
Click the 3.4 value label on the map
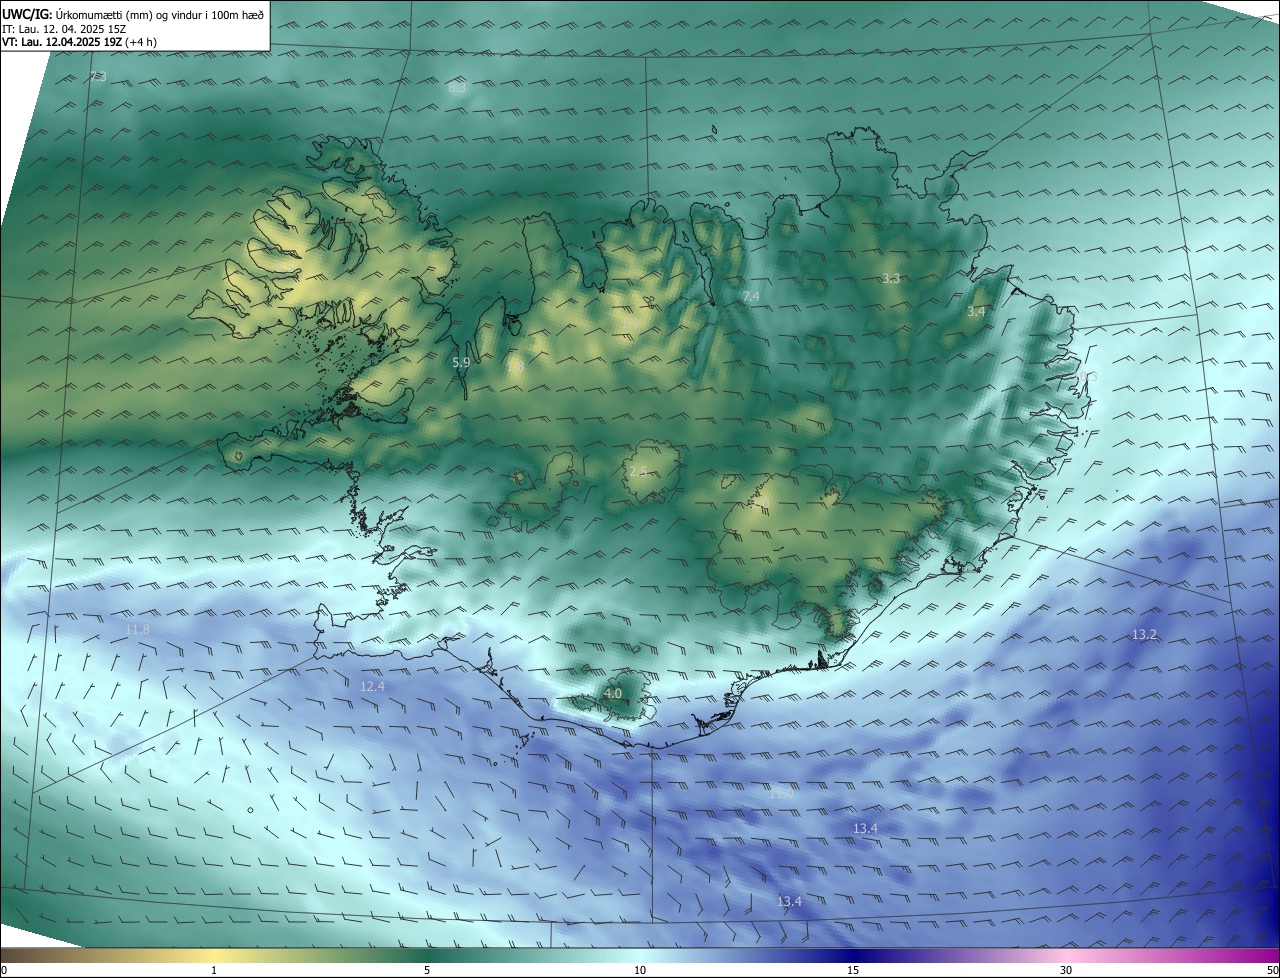click(976, 312)
